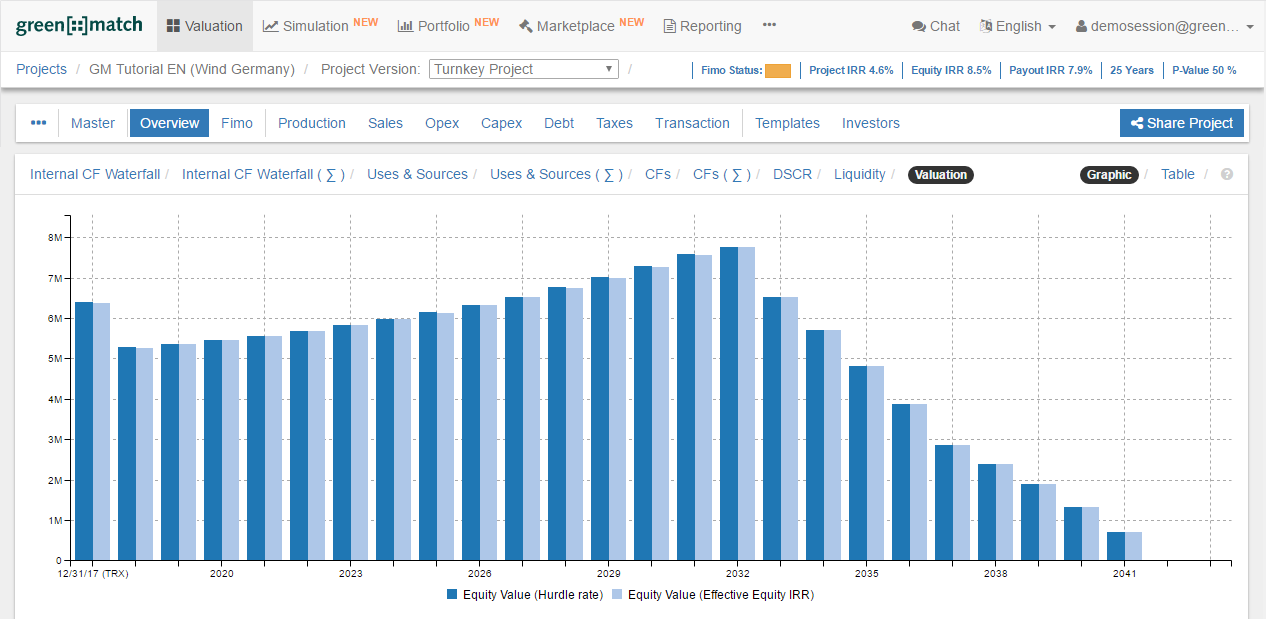Open the Simulation line-chart icon
Screen dimensions: 1266x619
point(271,26)
